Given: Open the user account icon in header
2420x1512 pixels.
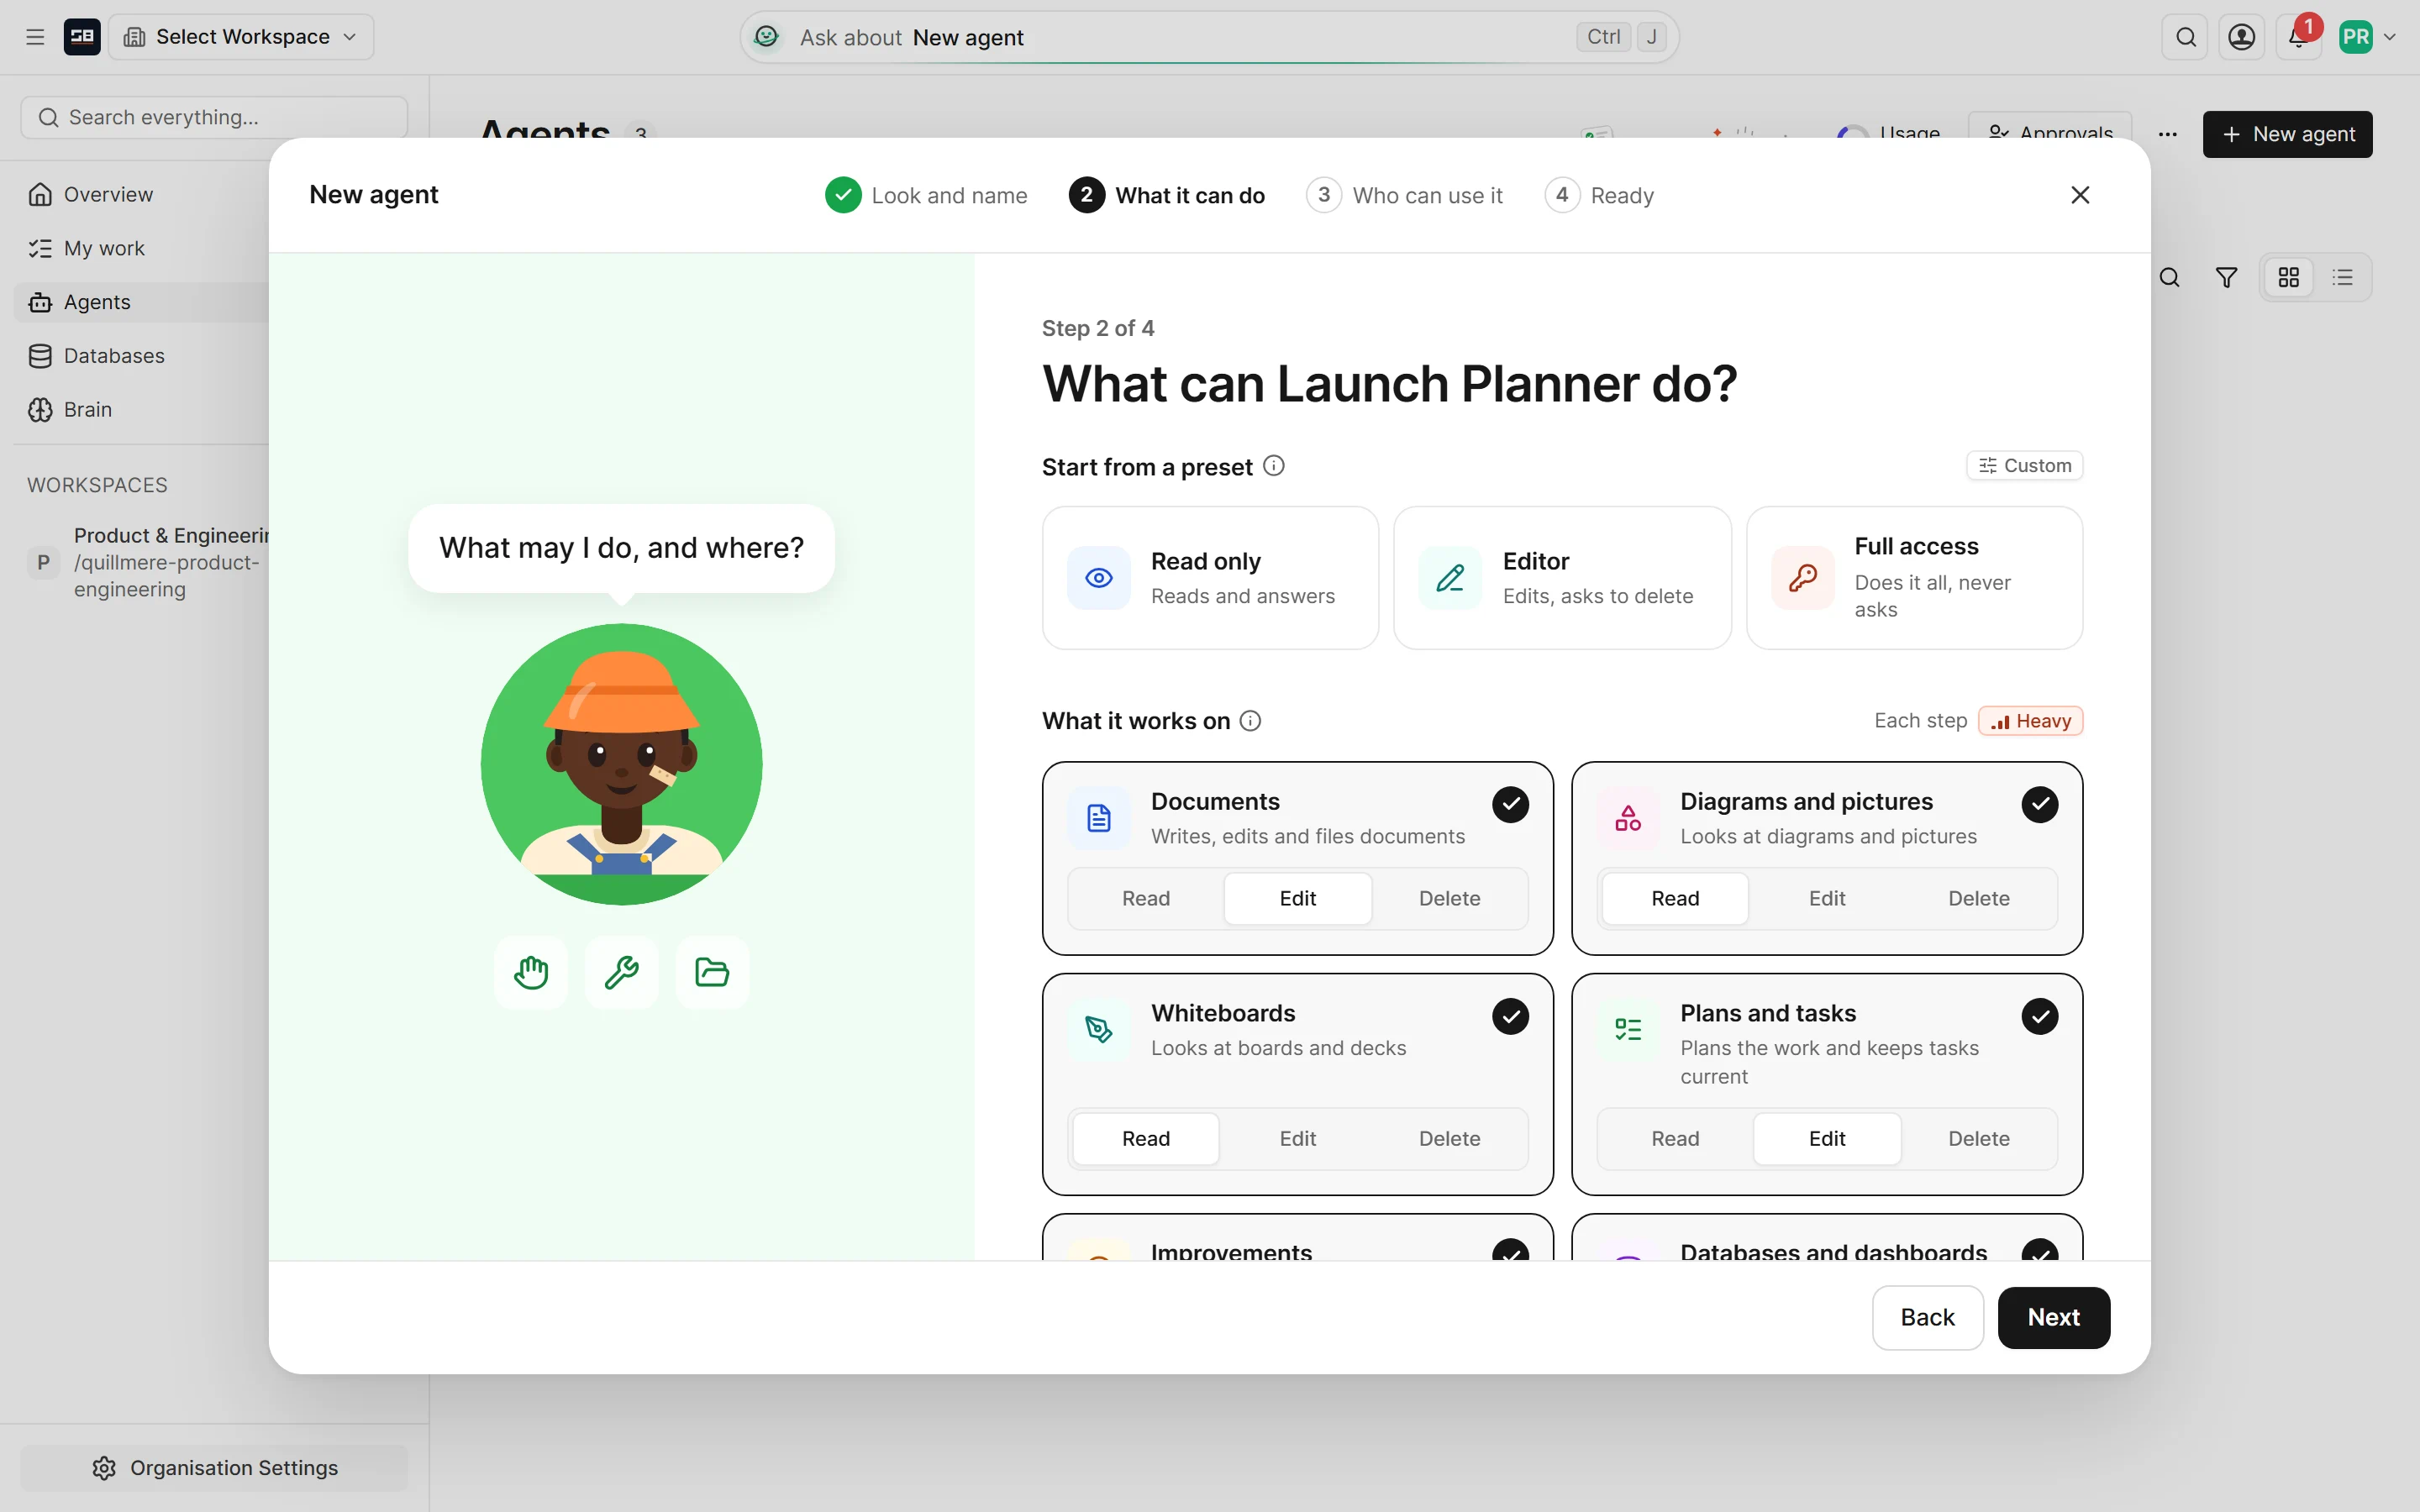Looking at the screenshot, I should [x=2242, y=37].
